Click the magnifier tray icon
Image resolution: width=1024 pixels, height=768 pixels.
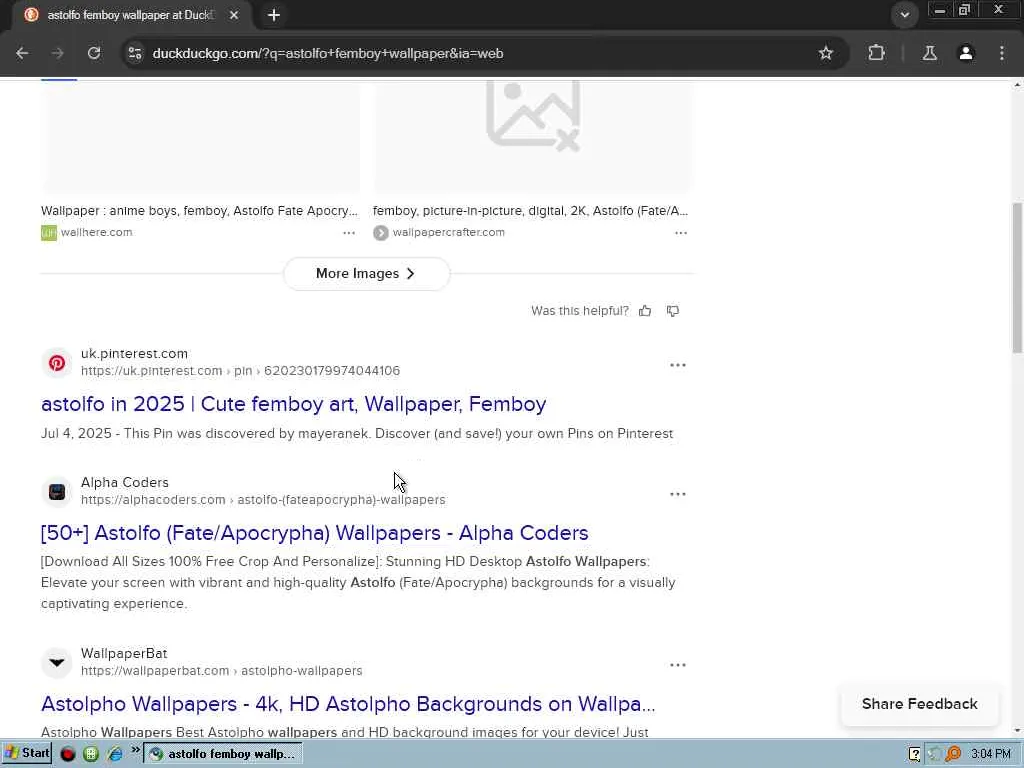pyautogui.click(x=953, y=754)
